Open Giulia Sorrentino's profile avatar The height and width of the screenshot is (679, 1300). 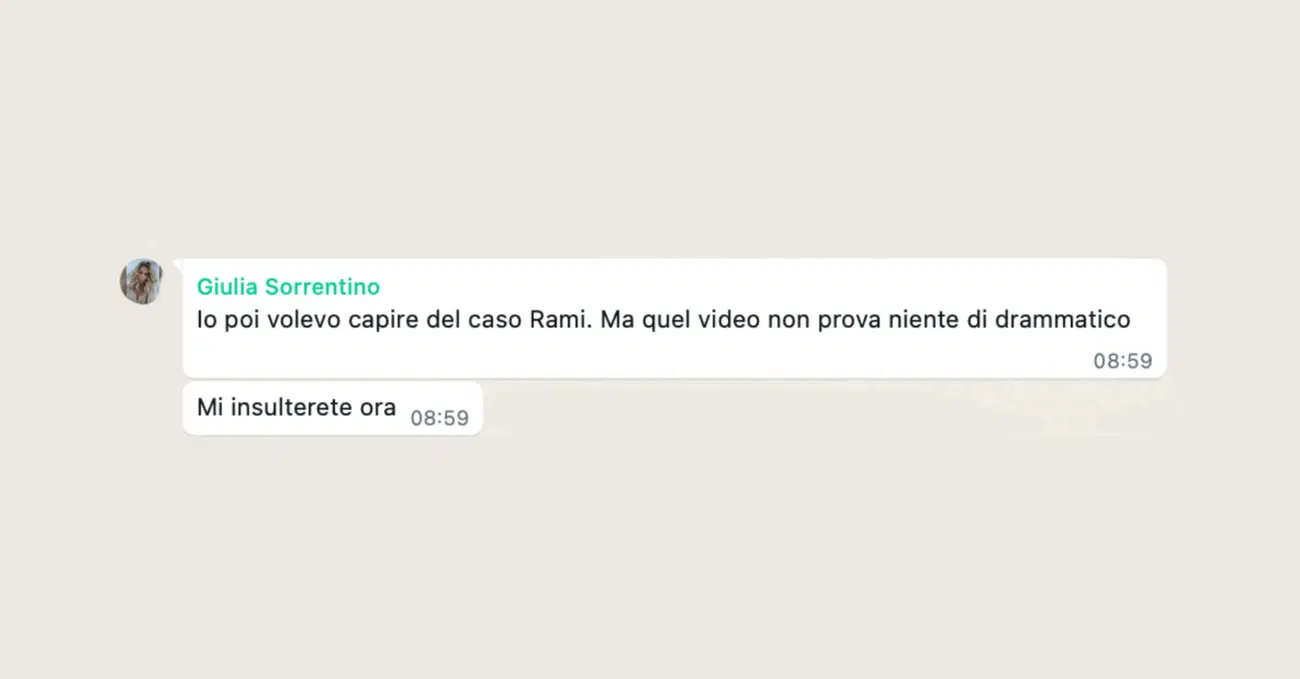(142, 282)
